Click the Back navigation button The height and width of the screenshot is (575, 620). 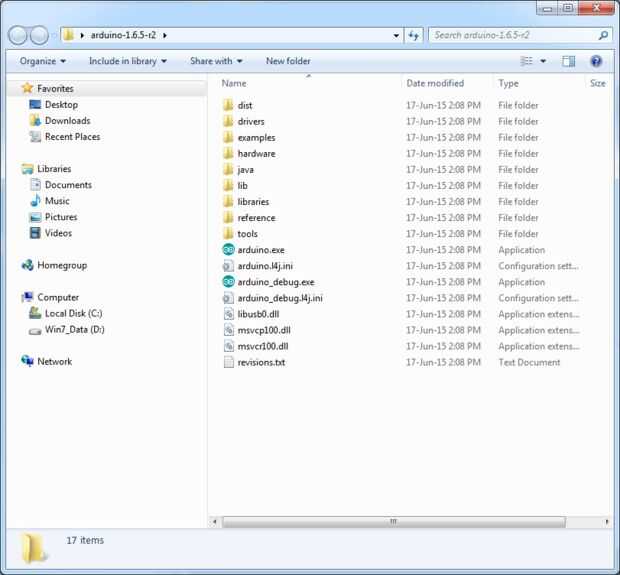coord(17,35)
